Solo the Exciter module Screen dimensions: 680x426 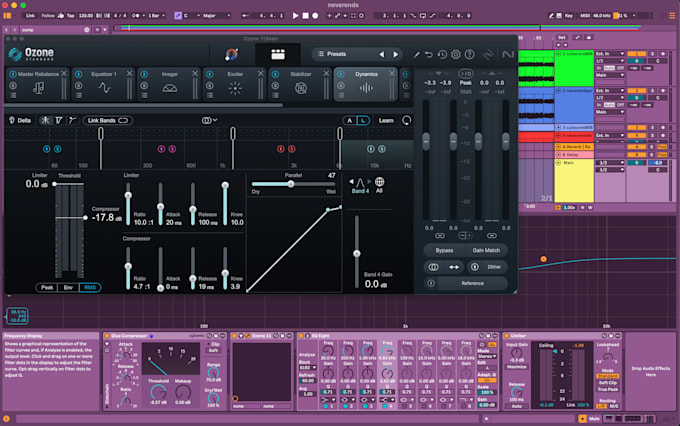pos(209,85)
